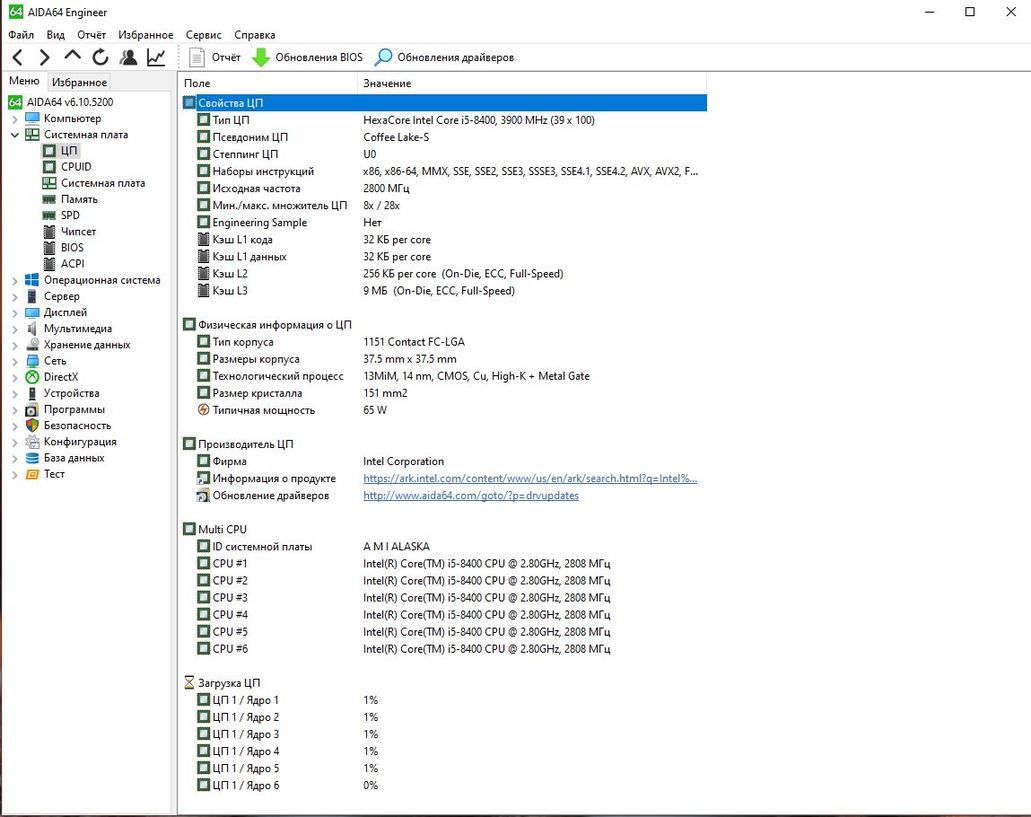Collapse the Системная плата parent node
This screenshot has height=817, width=1031.
pyautogui.click(x=14, y=135)
